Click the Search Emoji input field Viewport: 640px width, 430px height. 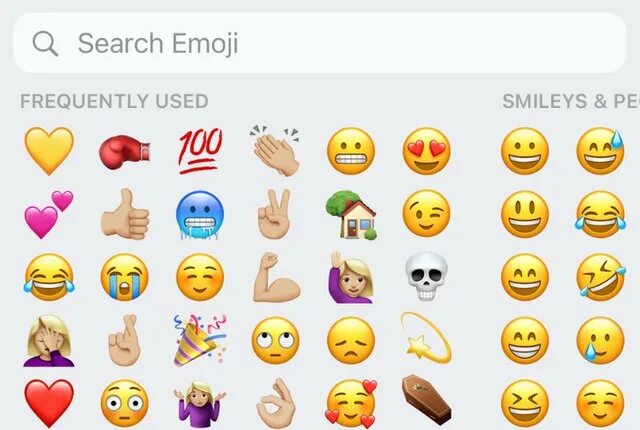[x=320, y=43]
